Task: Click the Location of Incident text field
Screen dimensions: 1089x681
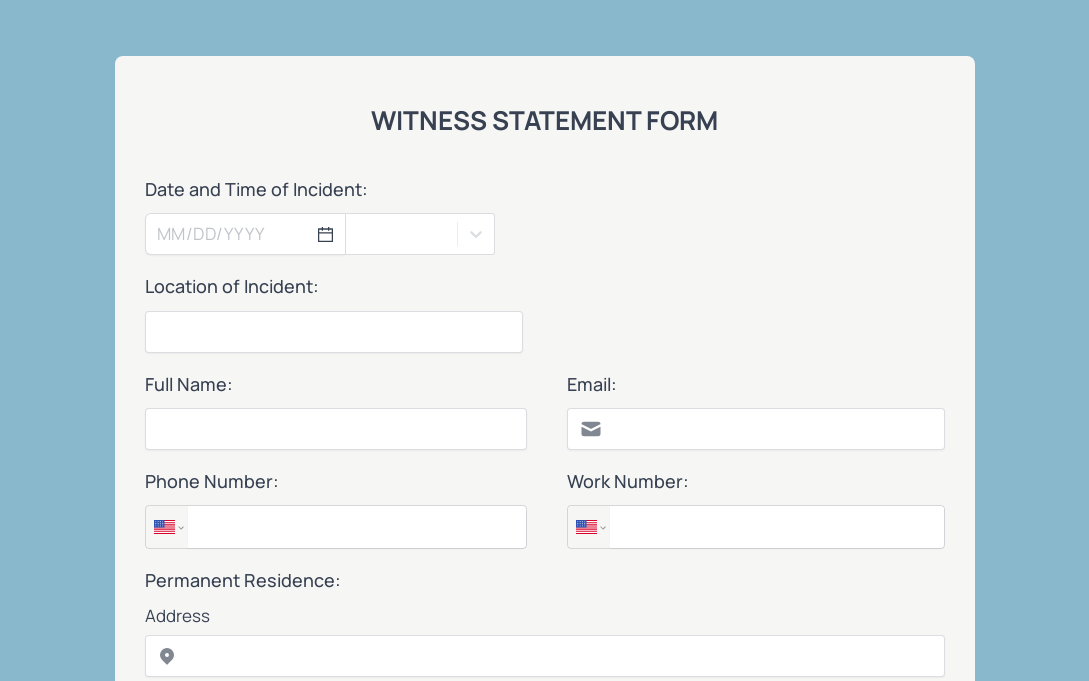Action: [333, 332]
